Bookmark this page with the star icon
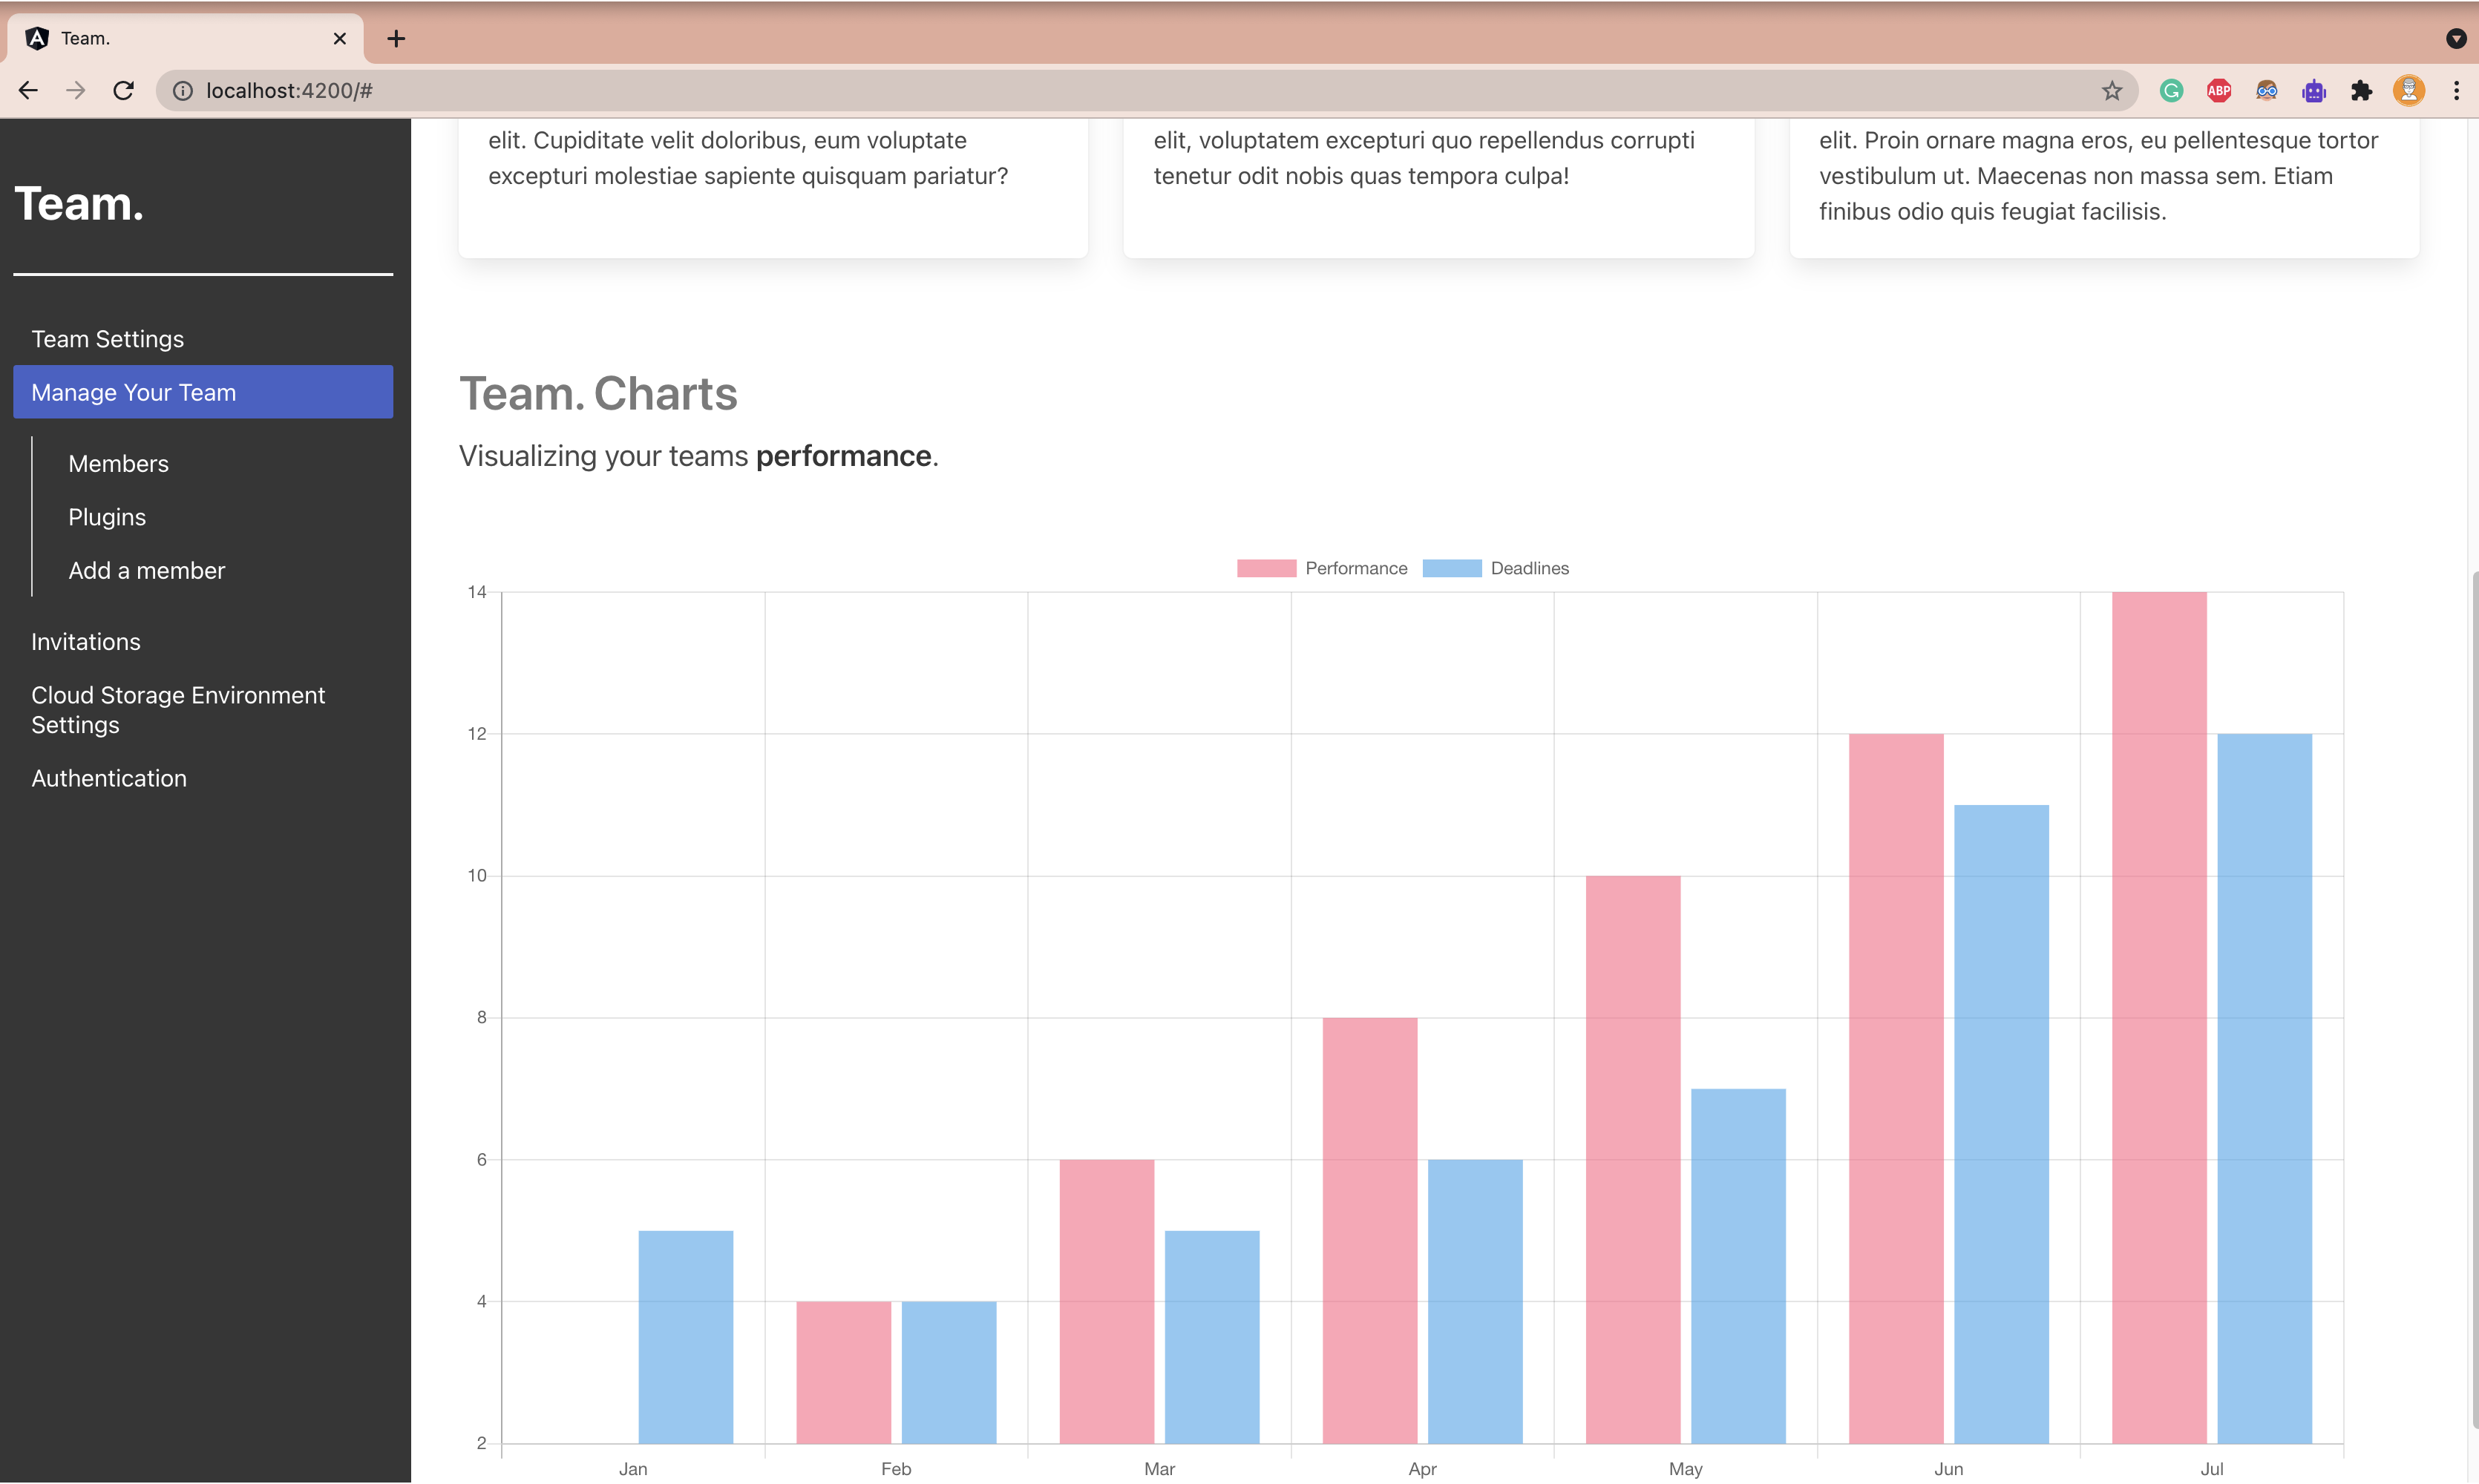 (2112, 90)
